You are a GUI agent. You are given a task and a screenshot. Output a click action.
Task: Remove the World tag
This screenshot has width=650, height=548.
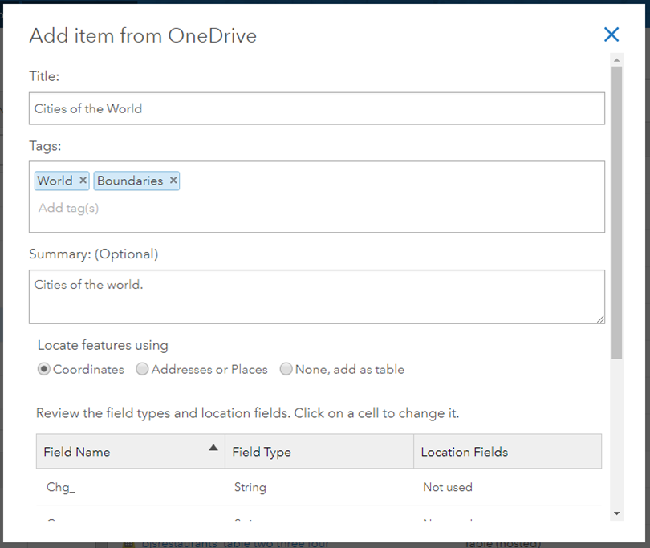(x=83, y=181)
